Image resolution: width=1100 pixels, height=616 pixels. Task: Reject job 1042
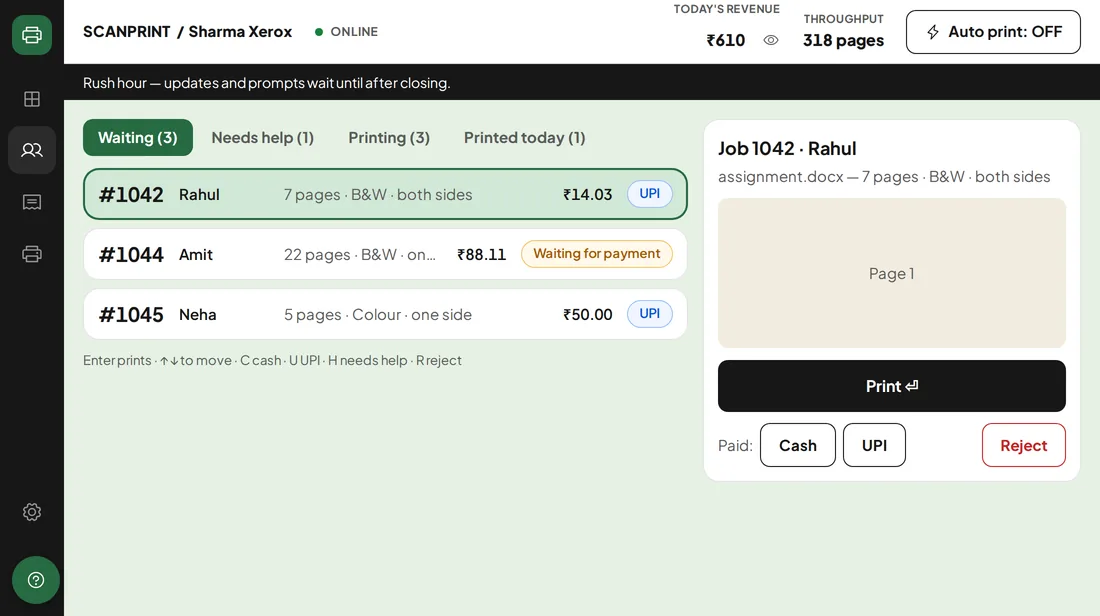coord(1023,446)
